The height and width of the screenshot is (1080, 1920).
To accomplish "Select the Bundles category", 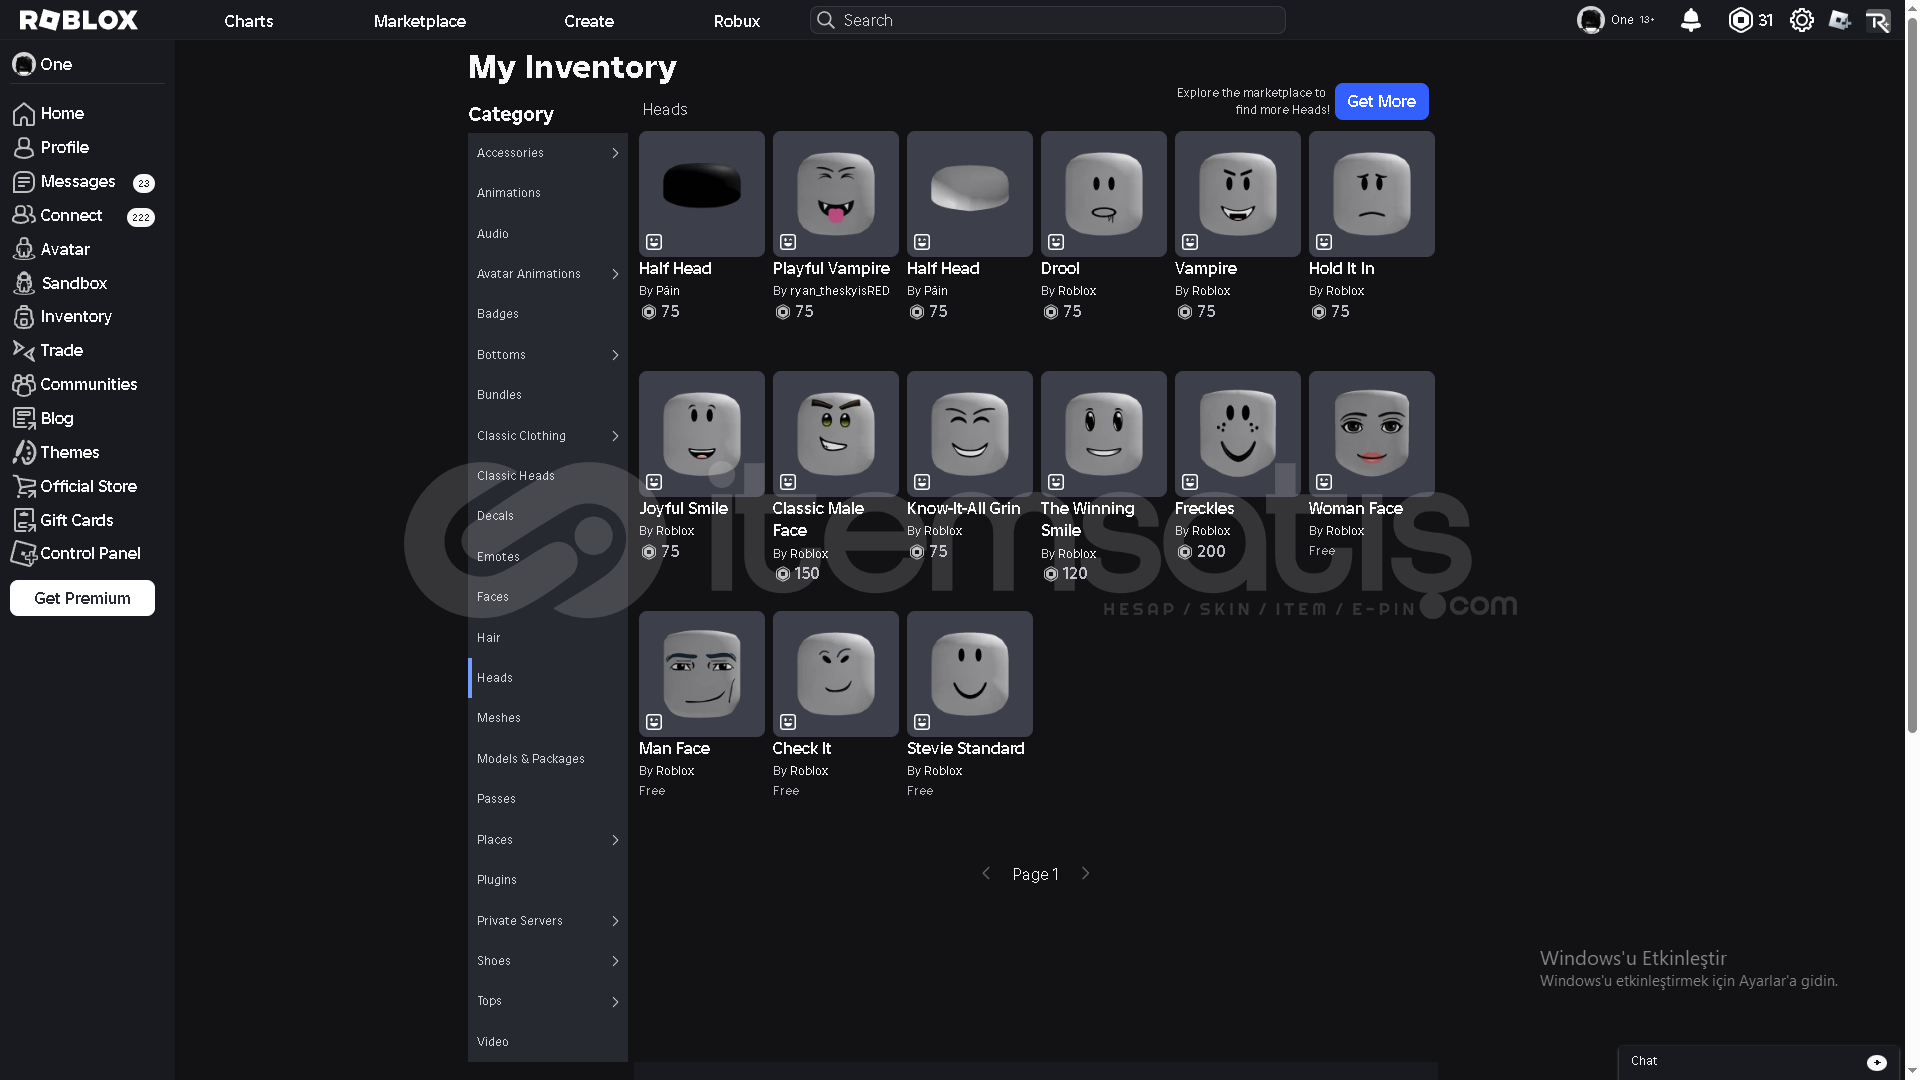I will [x=548, y=395].
